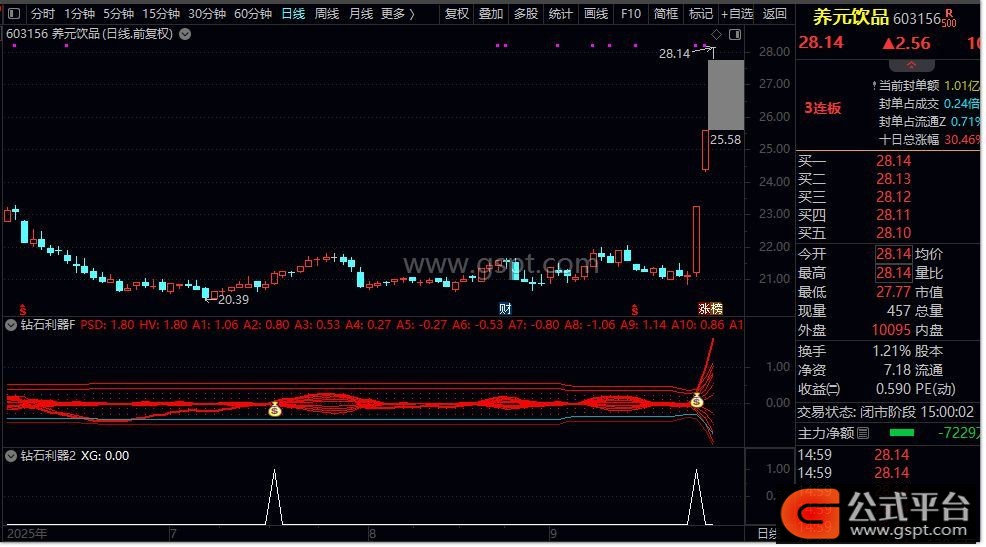The width and height of the screenshot is (986, 547).
Task: Click the 十日总涨幅 30.46% entry
Action: (929, 140)
